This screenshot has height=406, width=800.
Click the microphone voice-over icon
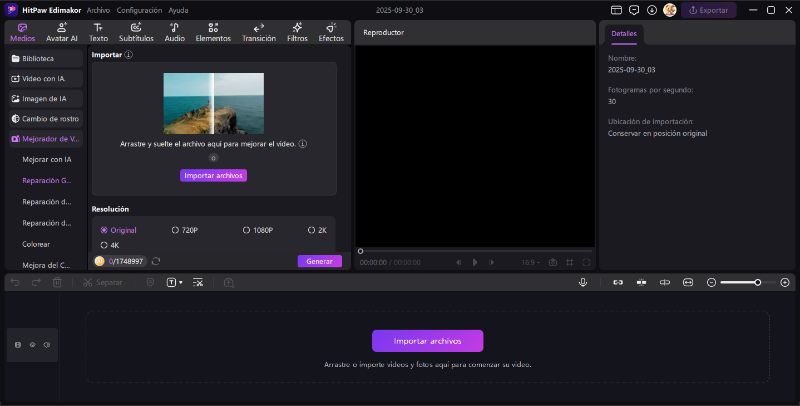582,283
